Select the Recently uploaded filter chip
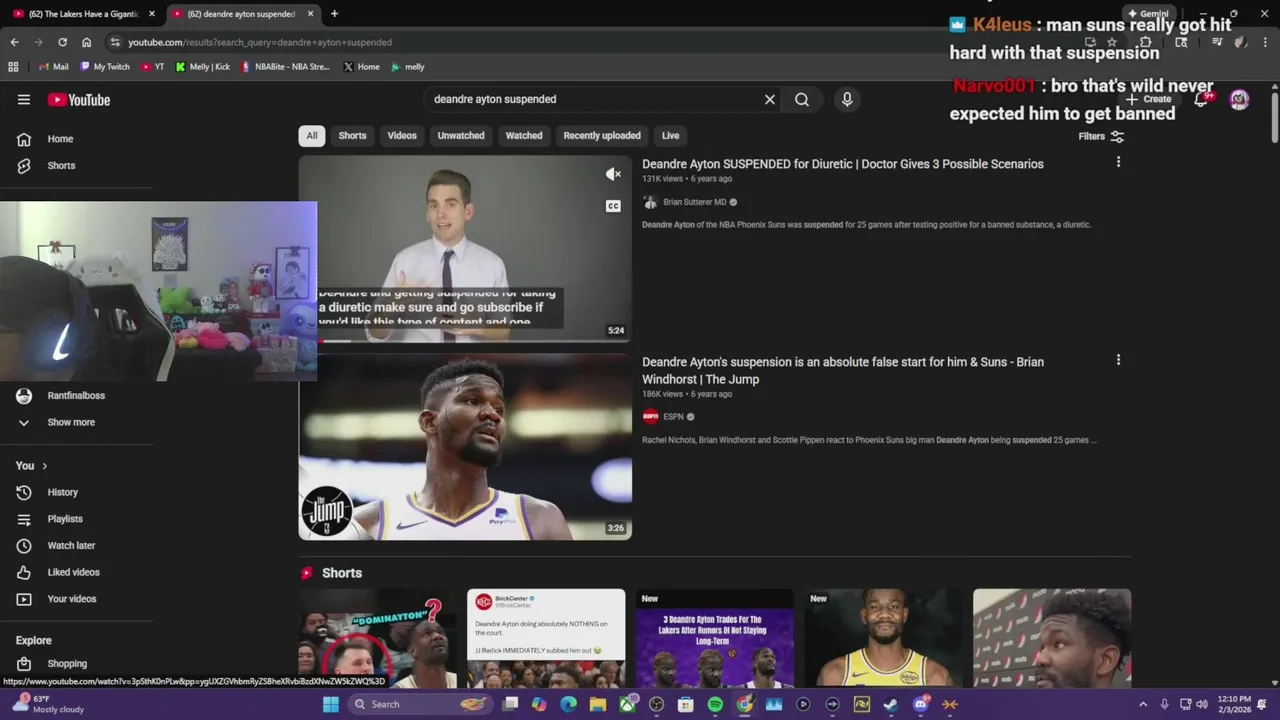The width and height of the screenshot is (1280, 720). (602, 135)
